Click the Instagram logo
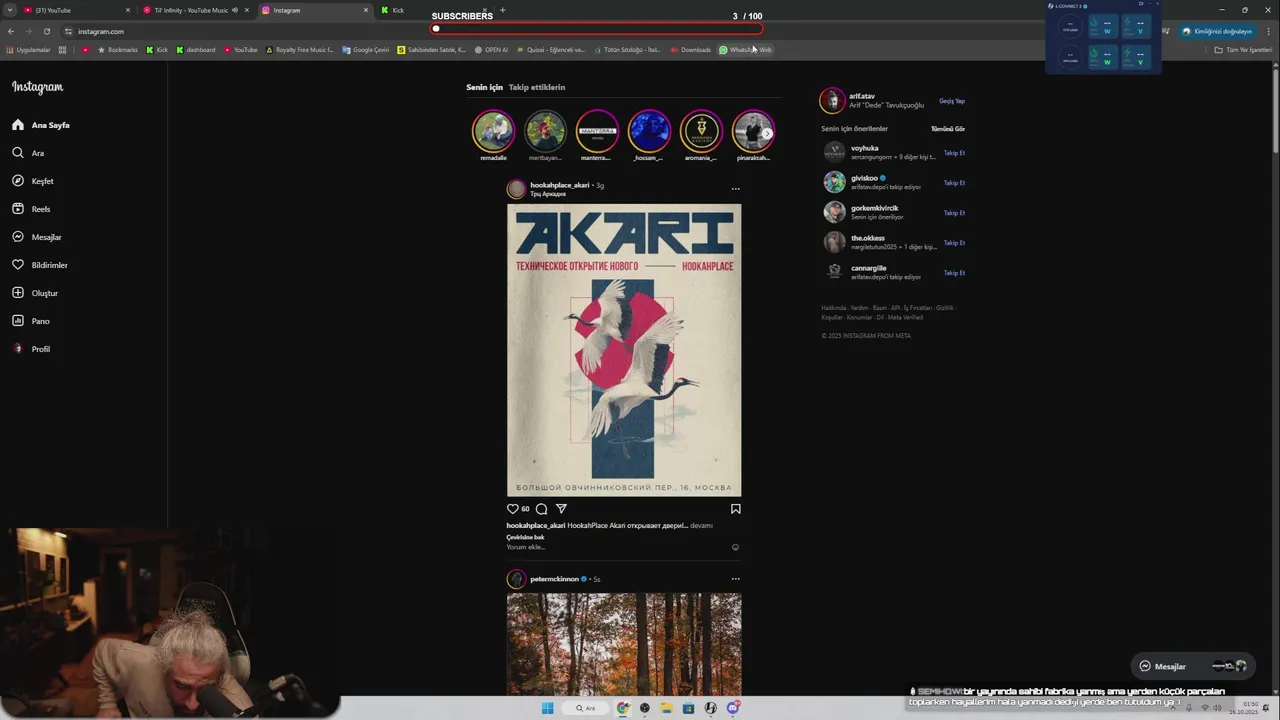The width and height of the screenshot is (1280, 720). tap(37, 87)
